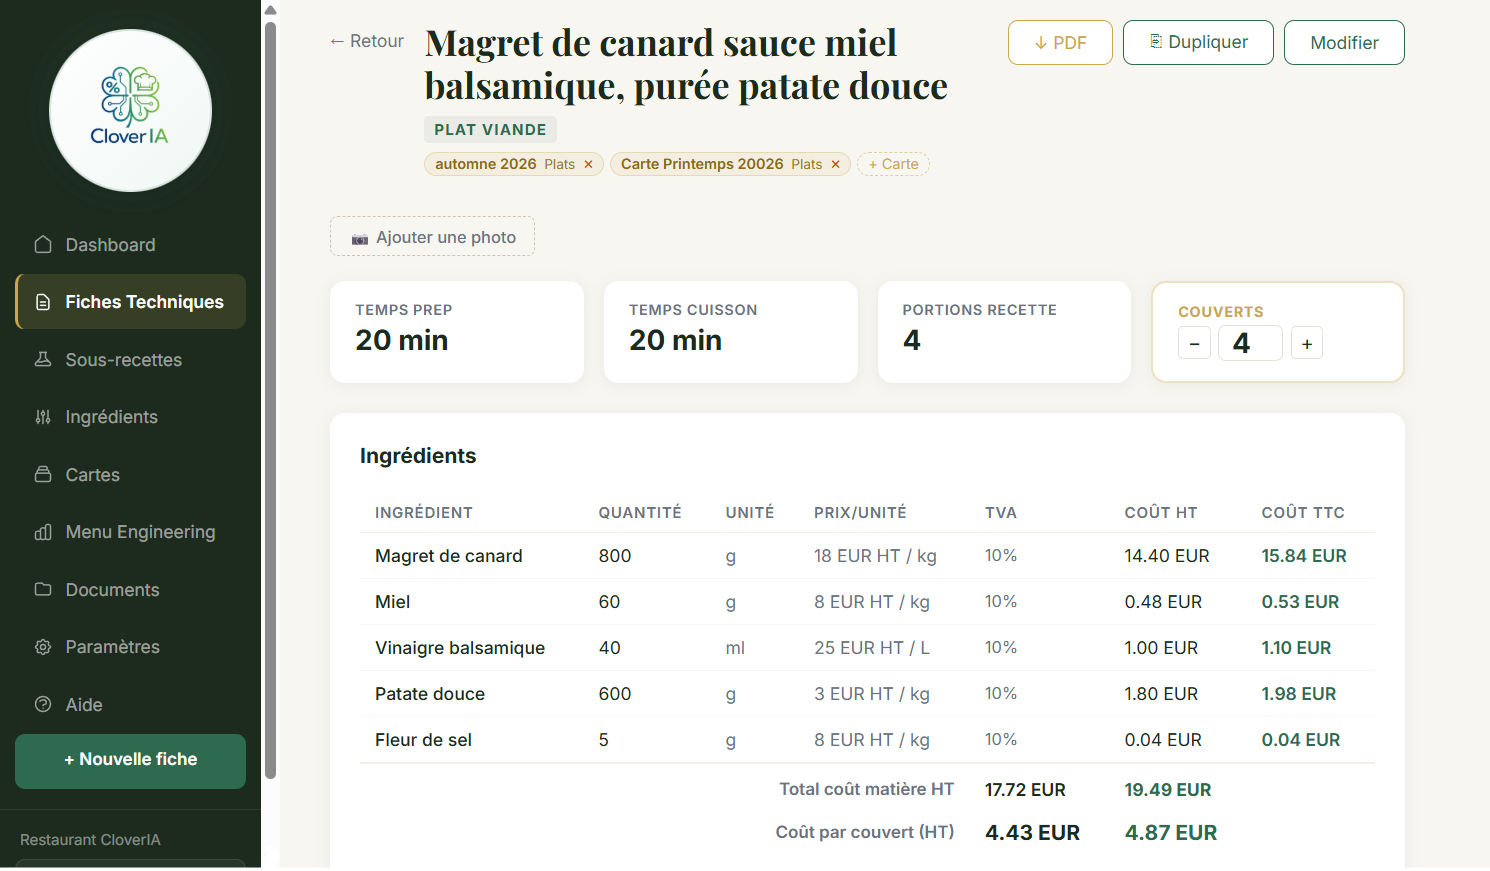Remove the automne 2026 tag
The height and width of the screenshot is (871, 1490).
pos(588,164)
